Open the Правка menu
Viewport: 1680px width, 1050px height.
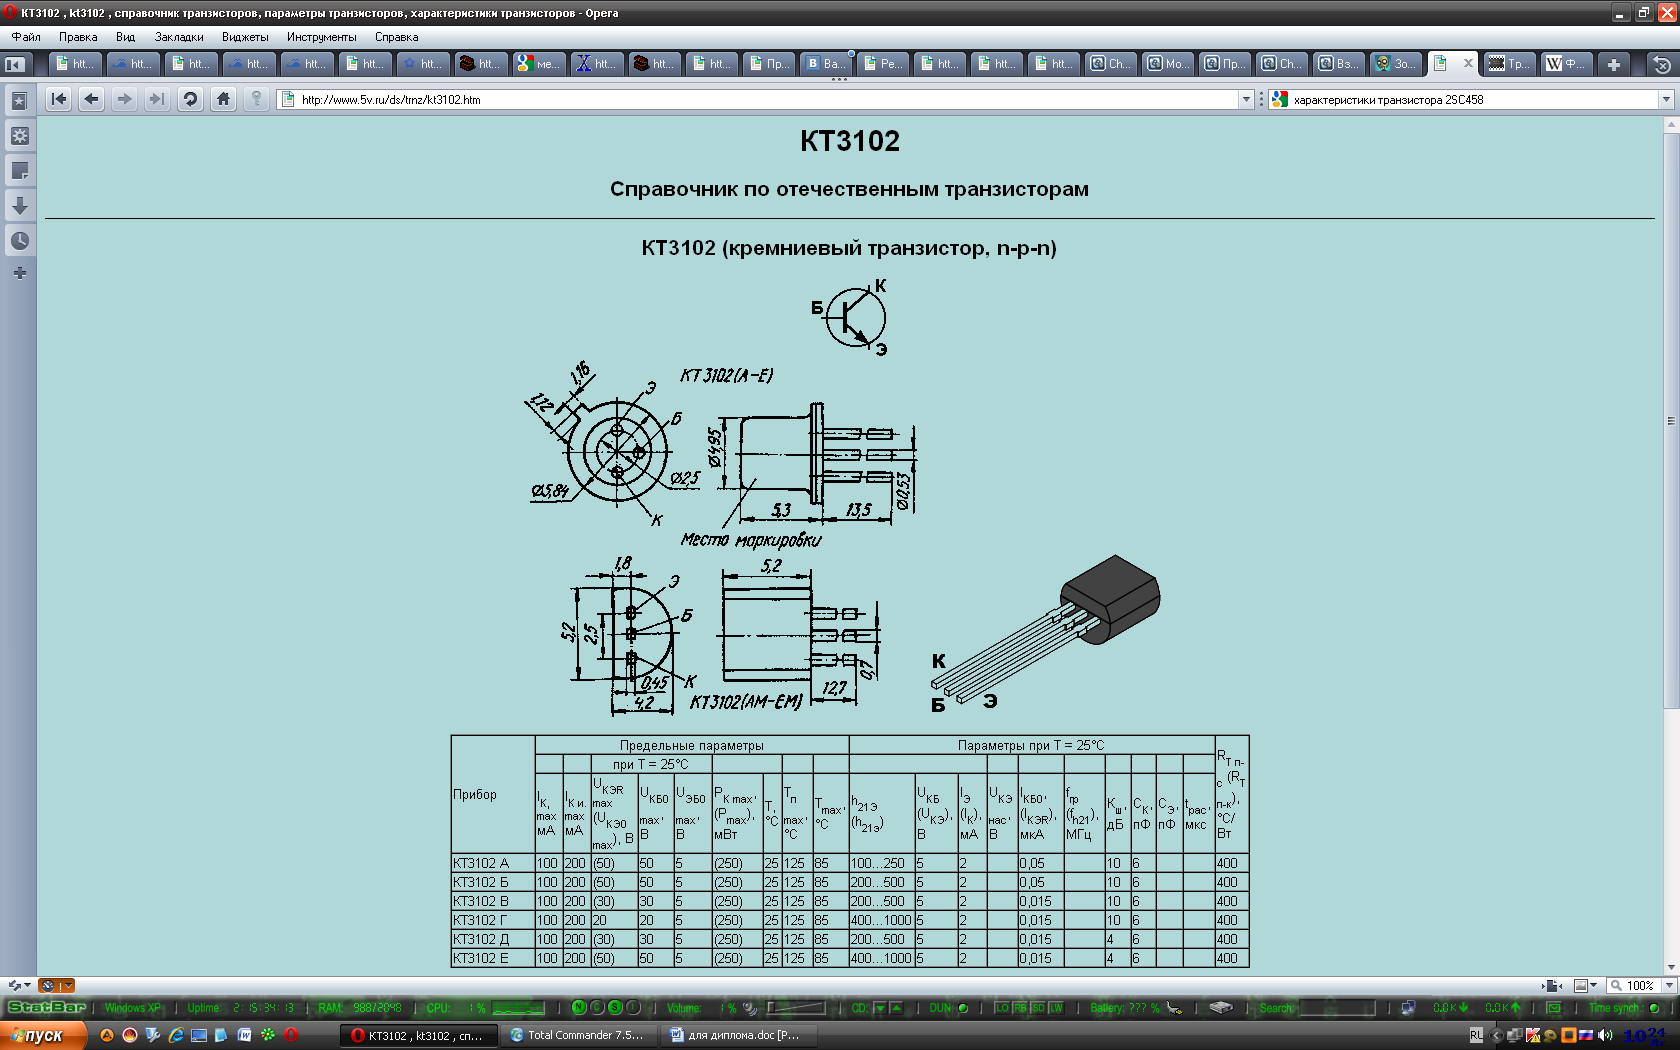point(78,37)
